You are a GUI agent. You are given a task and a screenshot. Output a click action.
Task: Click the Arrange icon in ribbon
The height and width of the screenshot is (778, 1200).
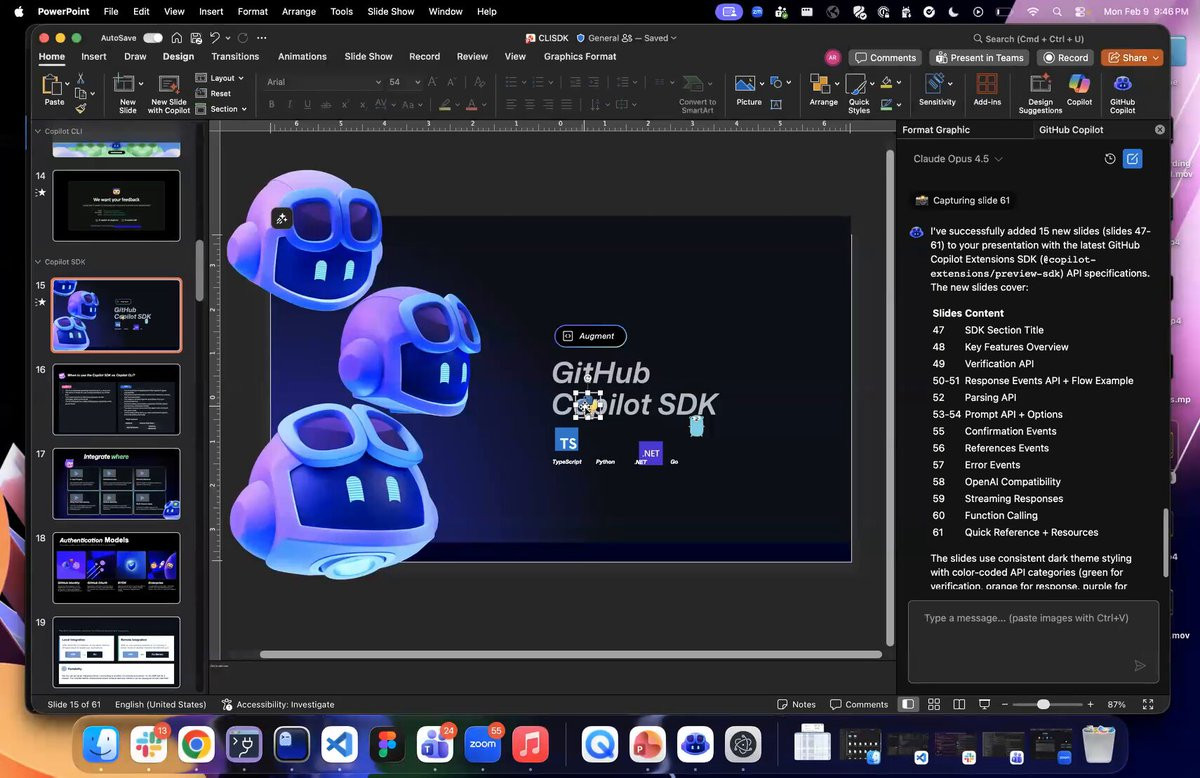(x=823, y=86)
